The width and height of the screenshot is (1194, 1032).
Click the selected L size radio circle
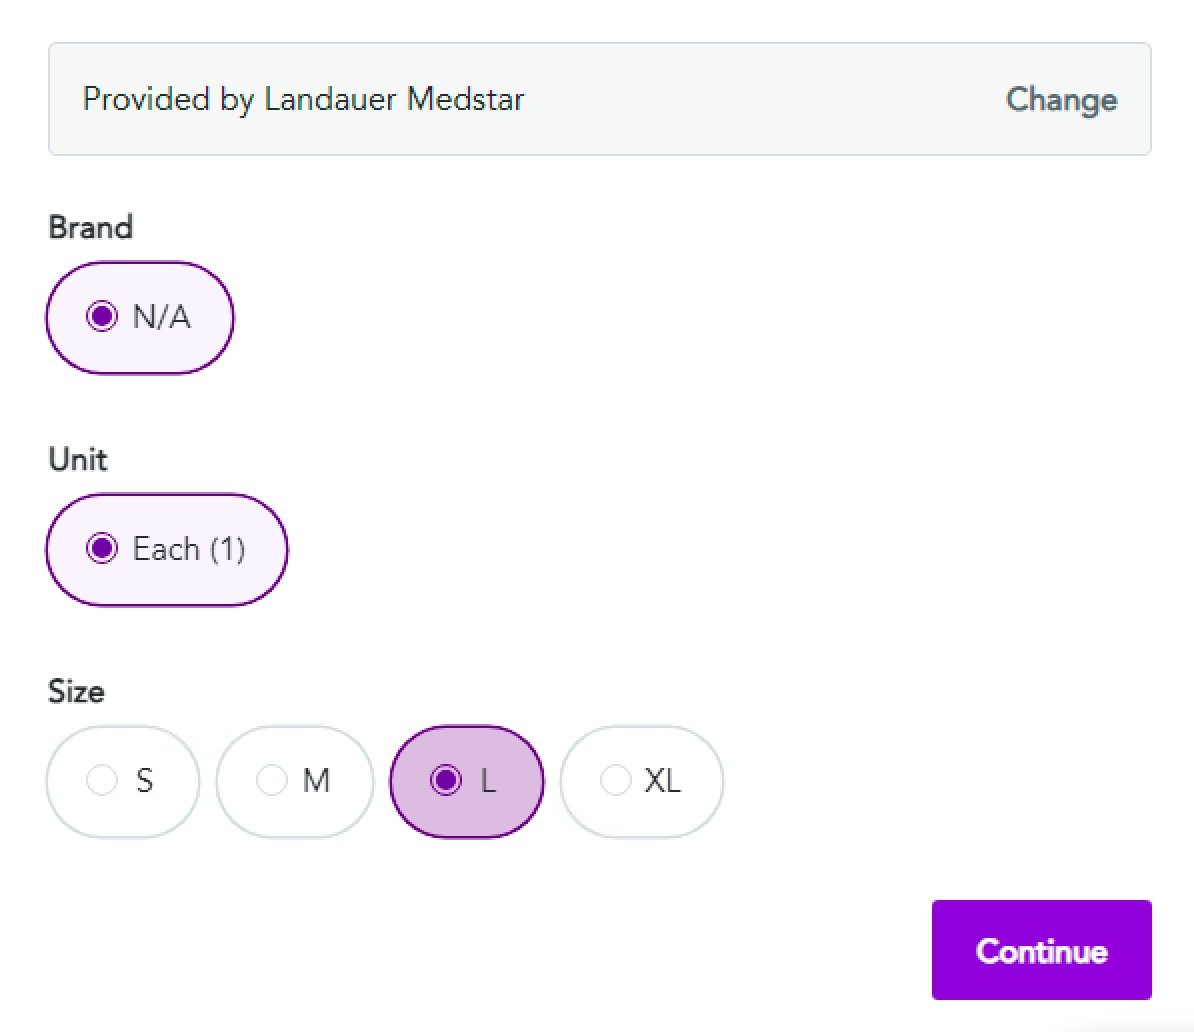(446, 780)
